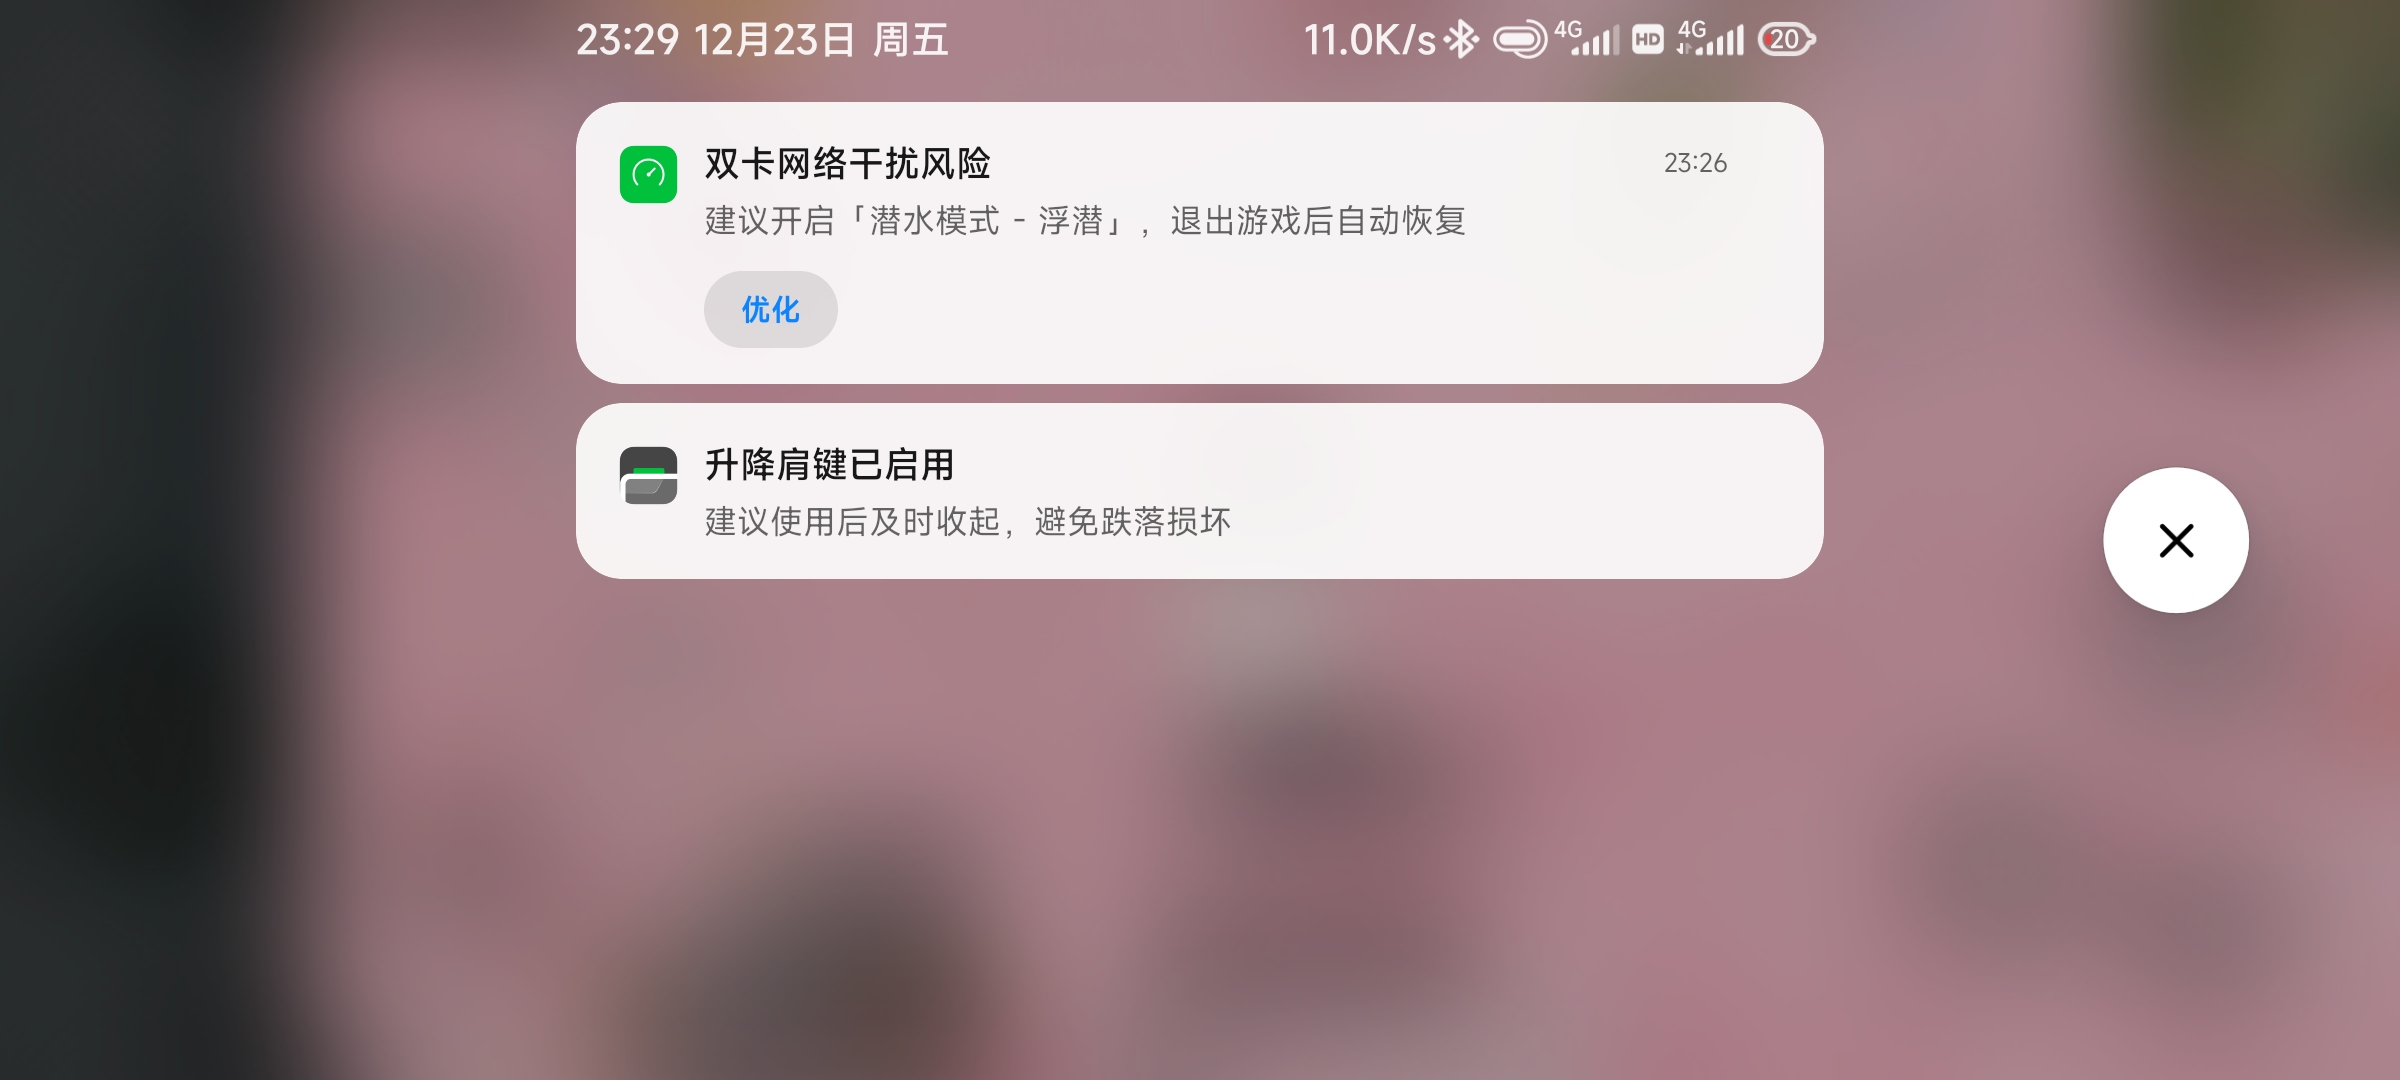
Task: Tap the HD voice status icon
Action: 1648,40
